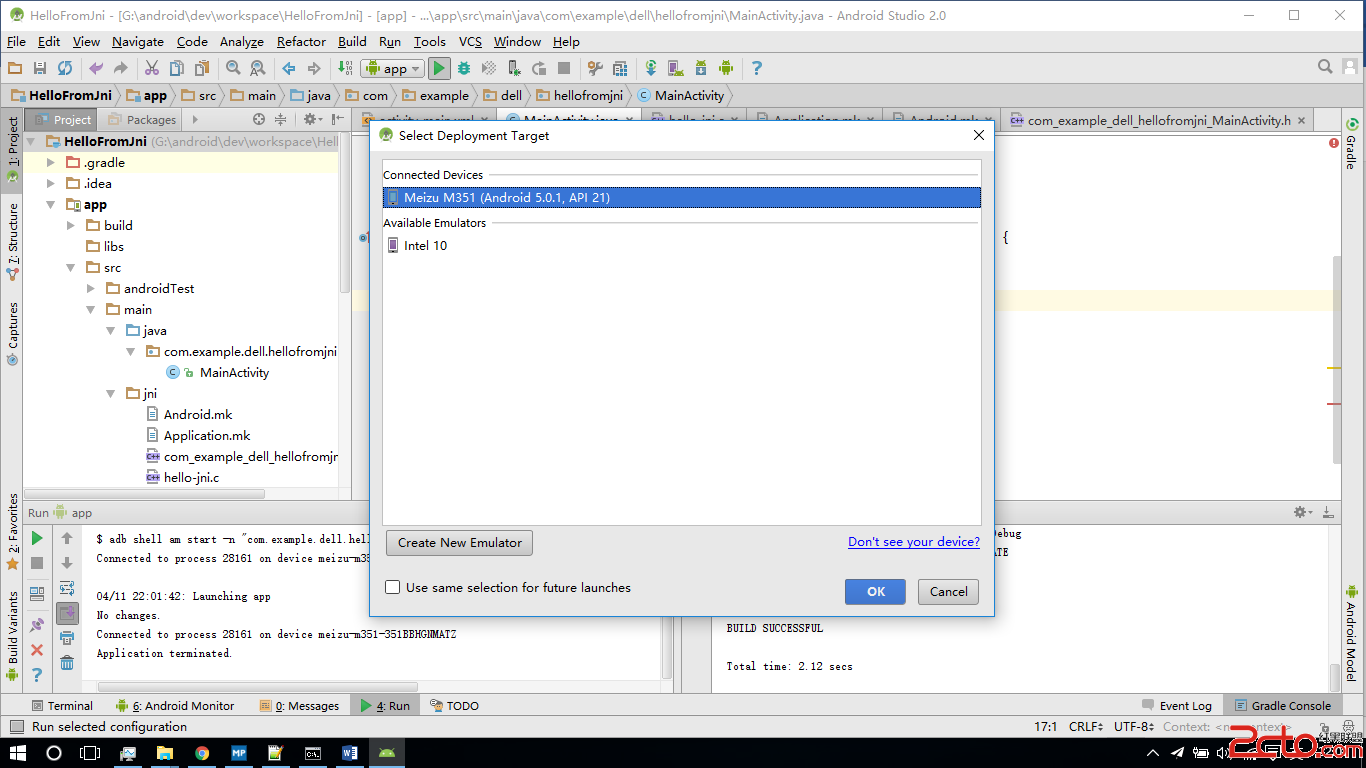Open the AVD Manager toolbar icon
1366x768 pixels.
[676, 68]
